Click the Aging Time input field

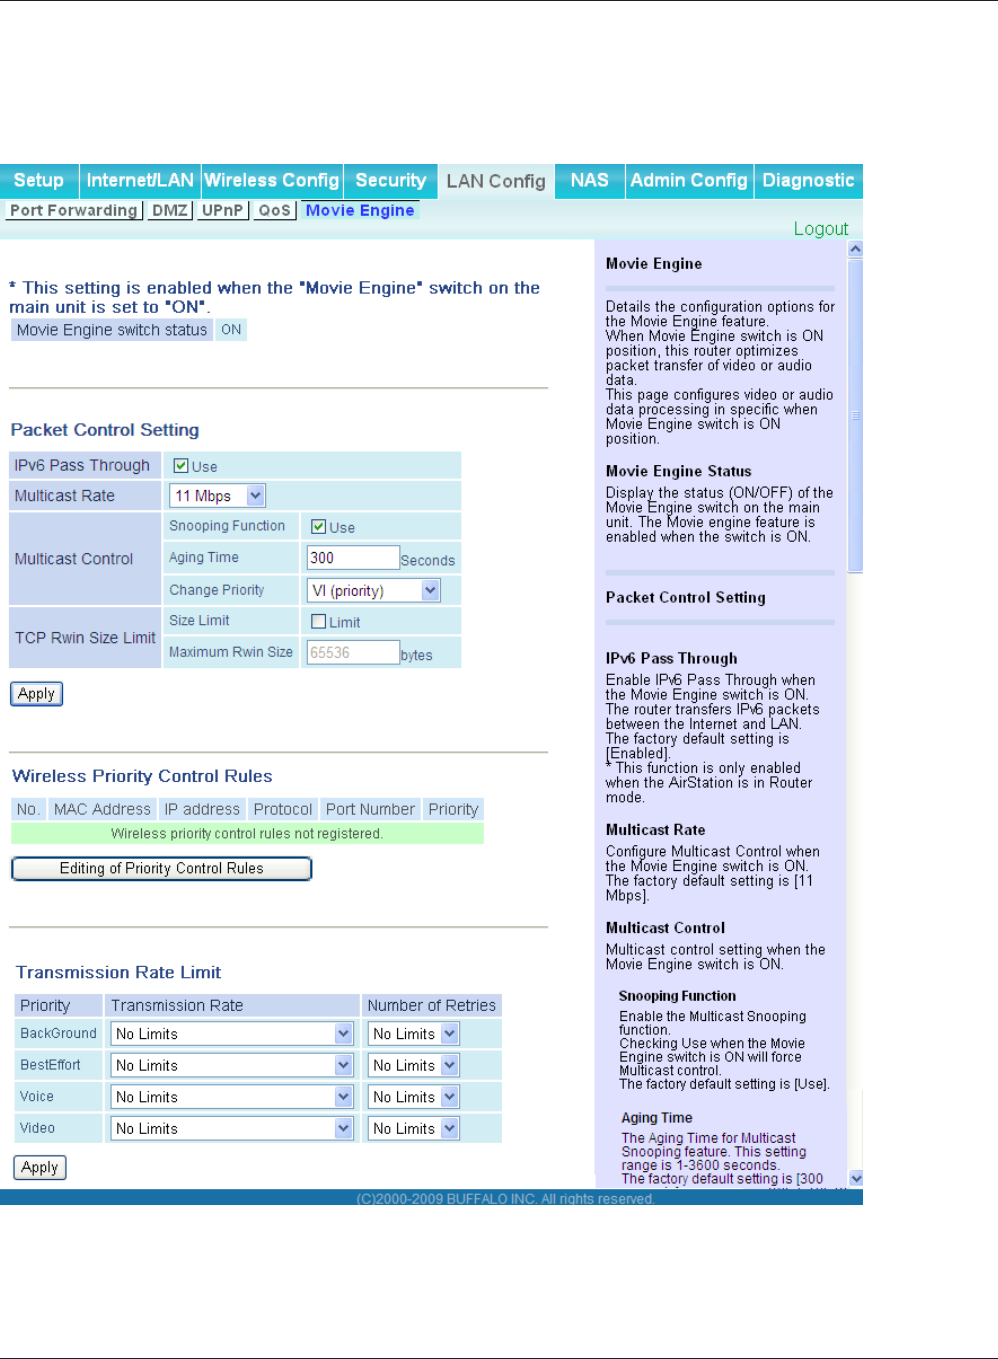click(353, 558)
